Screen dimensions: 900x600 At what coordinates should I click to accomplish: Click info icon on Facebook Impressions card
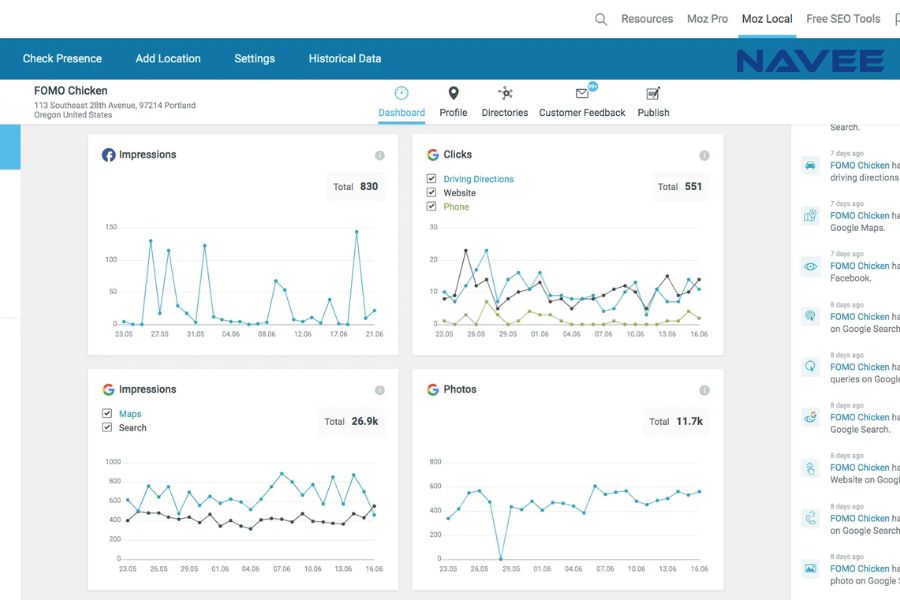click(379, 155)
